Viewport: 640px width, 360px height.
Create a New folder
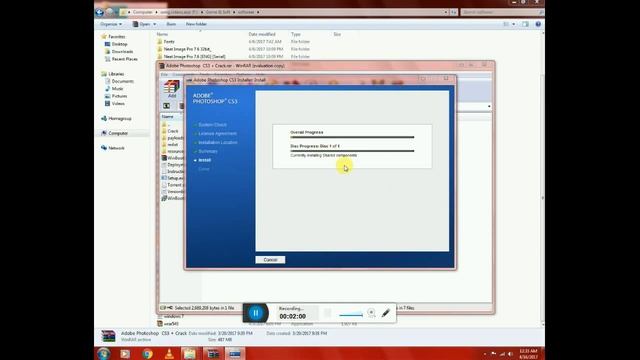pyautogui.click(x=196, y=24)
